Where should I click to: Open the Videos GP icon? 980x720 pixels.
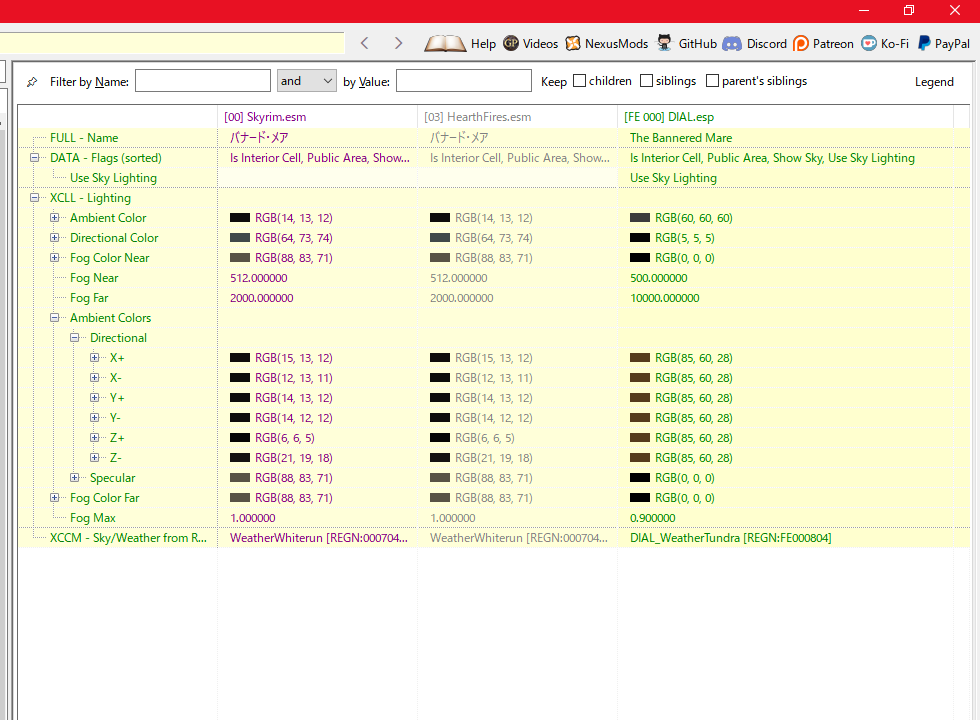(x=511, y=42)
